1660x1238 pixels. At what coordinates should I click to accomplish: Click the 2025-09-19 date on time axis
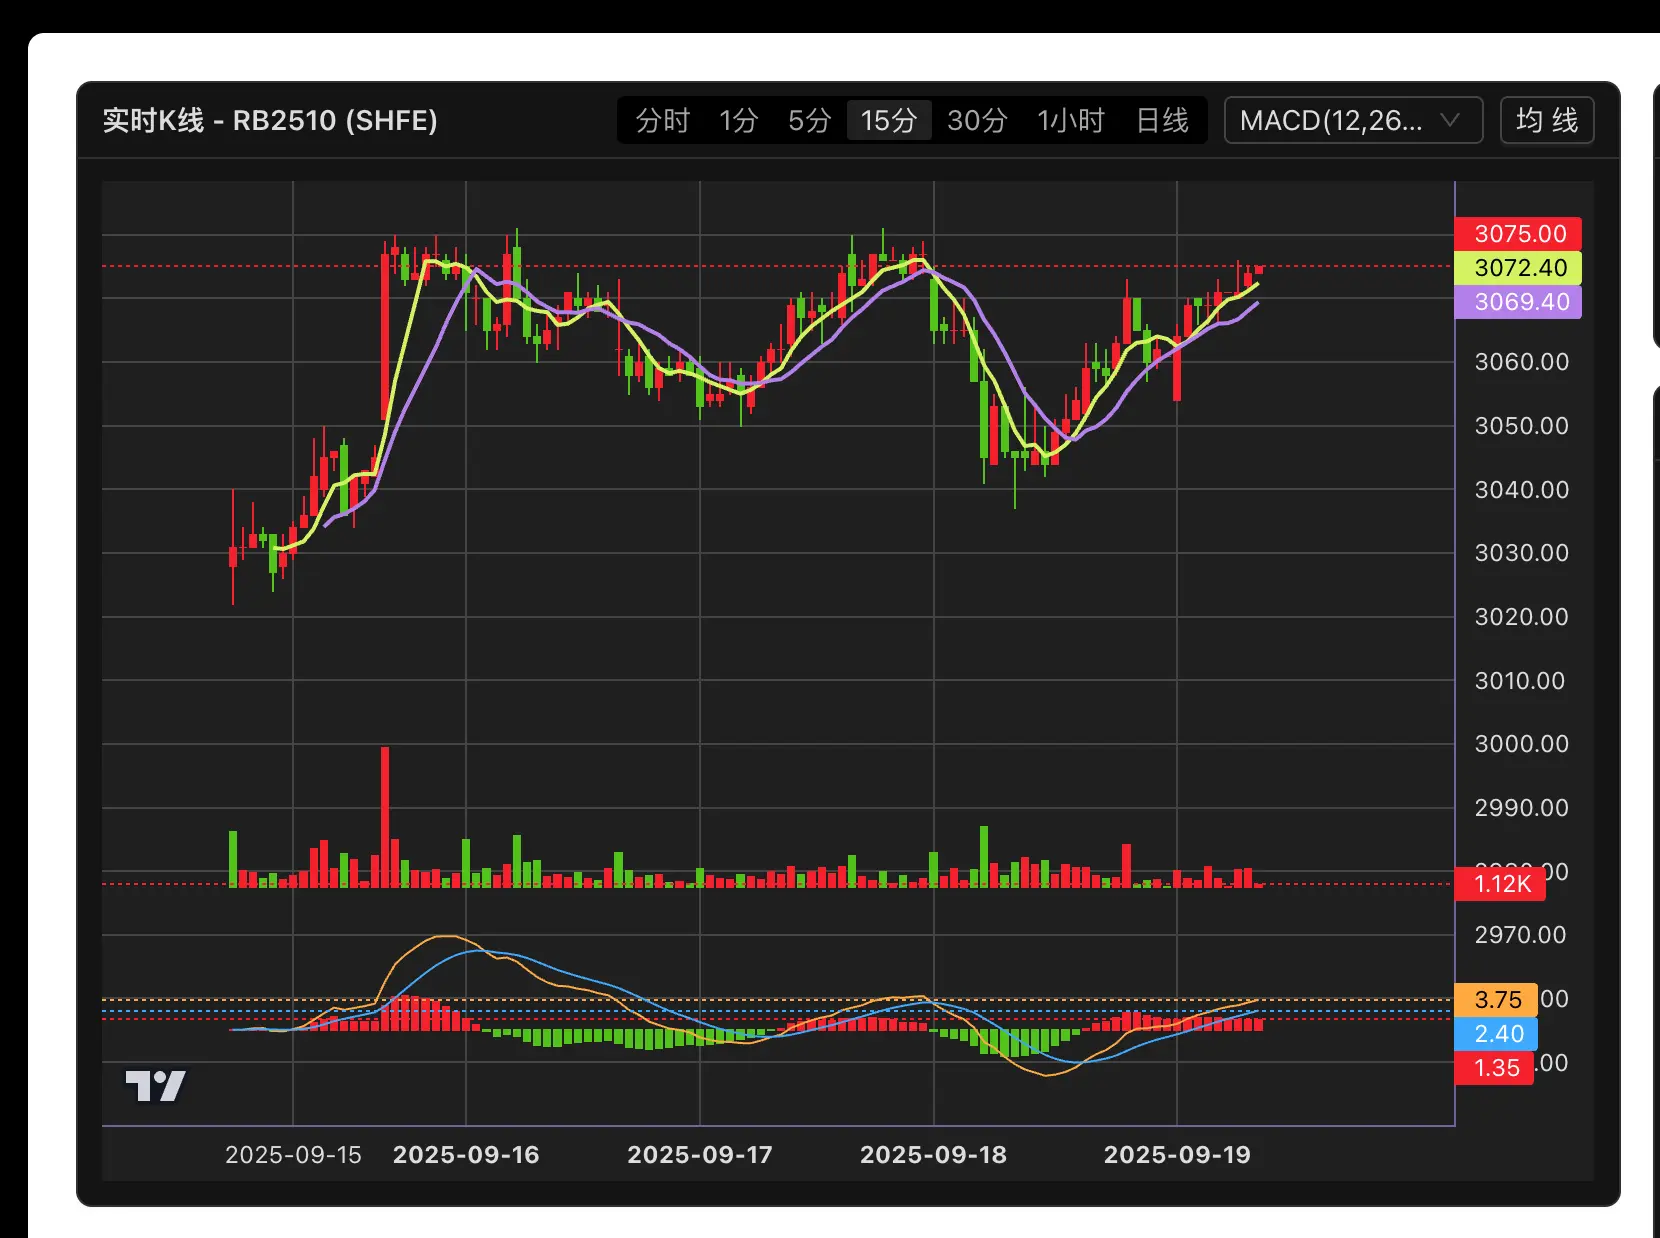pyautogui.click(x=1177, y=1155)
